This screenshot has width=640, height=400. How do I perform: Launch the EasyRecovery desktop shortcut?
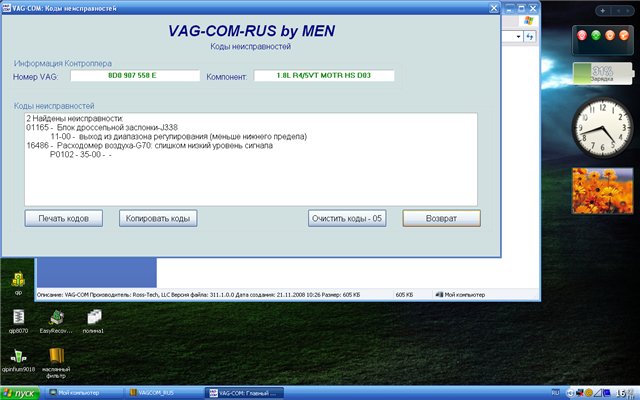57,314
